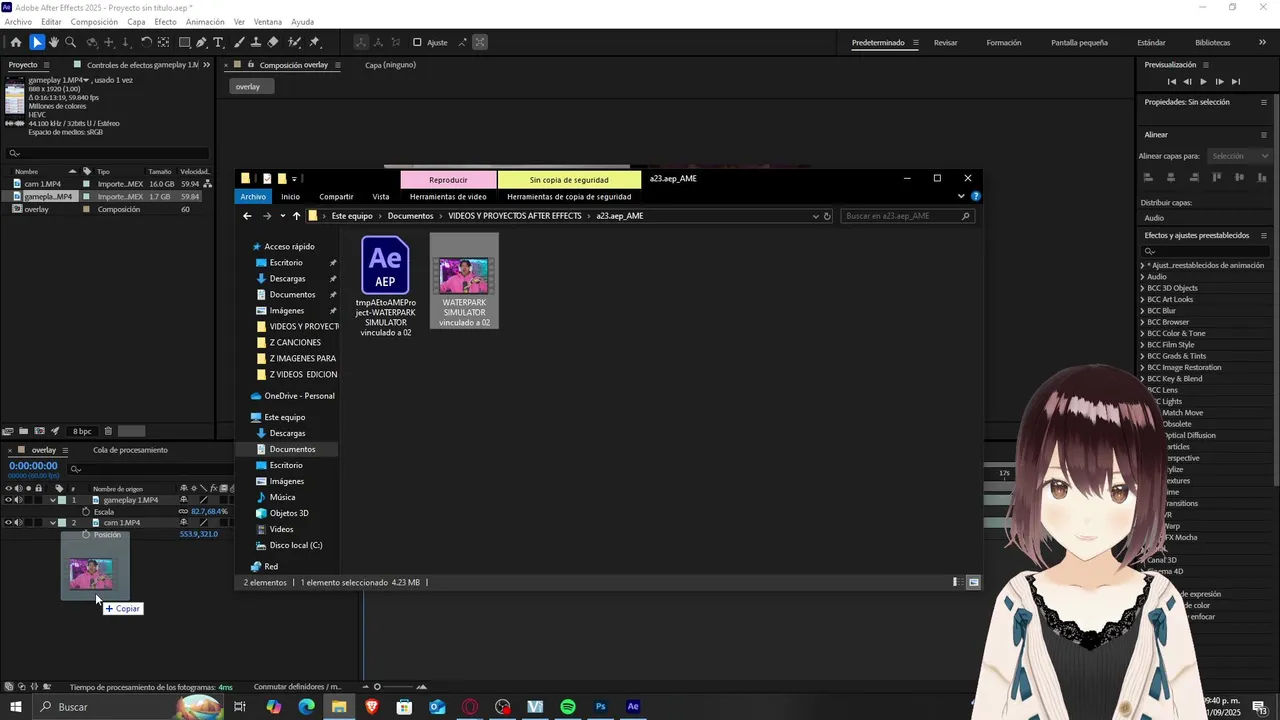
Task: Click the Back arrow in file explorer
Action: coord(247,216)
